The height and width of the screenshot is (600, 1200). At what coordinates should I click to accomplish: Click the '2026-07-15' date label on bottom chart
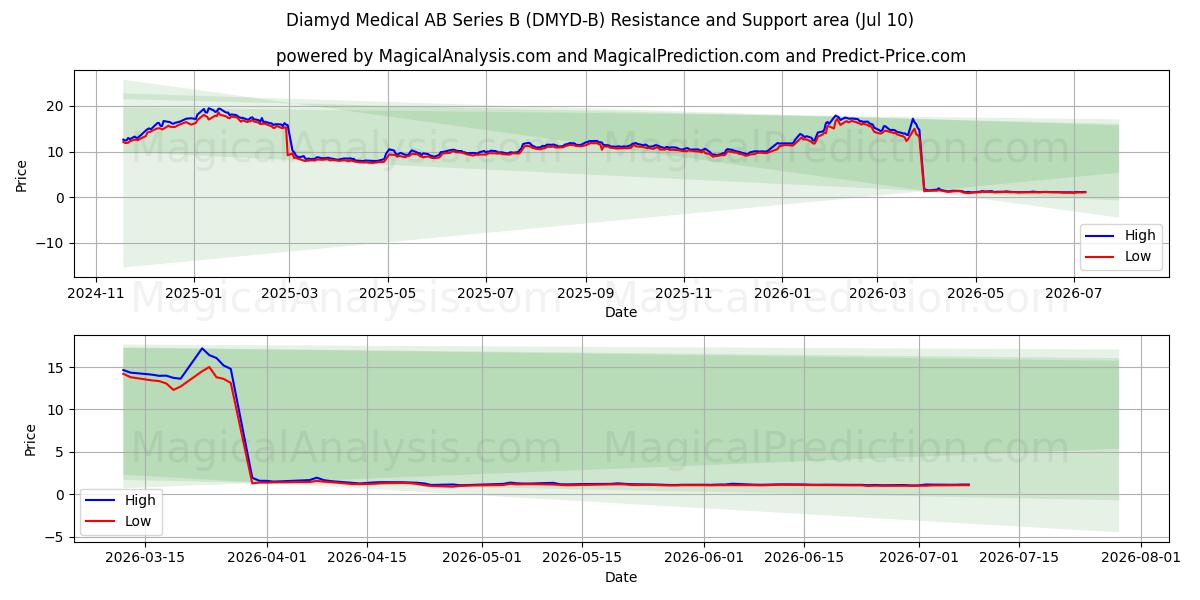1019,560
